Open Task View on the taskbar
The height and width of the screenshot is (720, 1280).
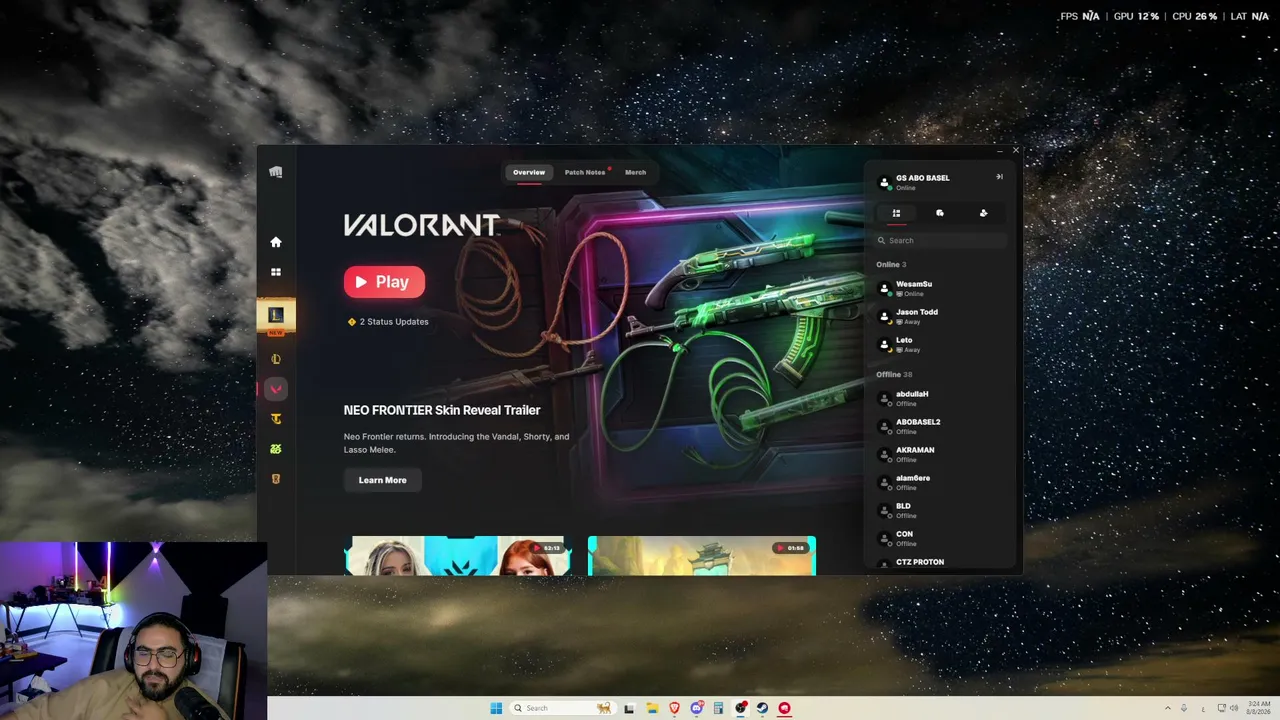tap(629, 708)
